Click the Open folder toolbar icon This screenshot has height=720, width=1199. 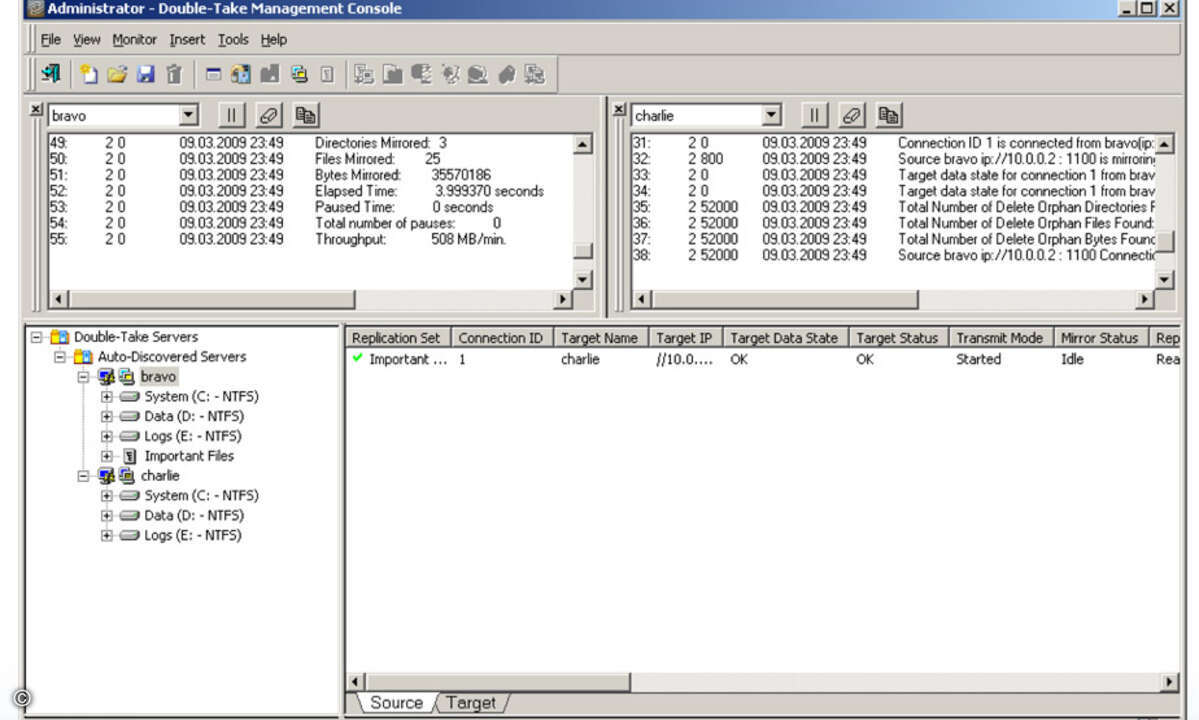[117, 73]
